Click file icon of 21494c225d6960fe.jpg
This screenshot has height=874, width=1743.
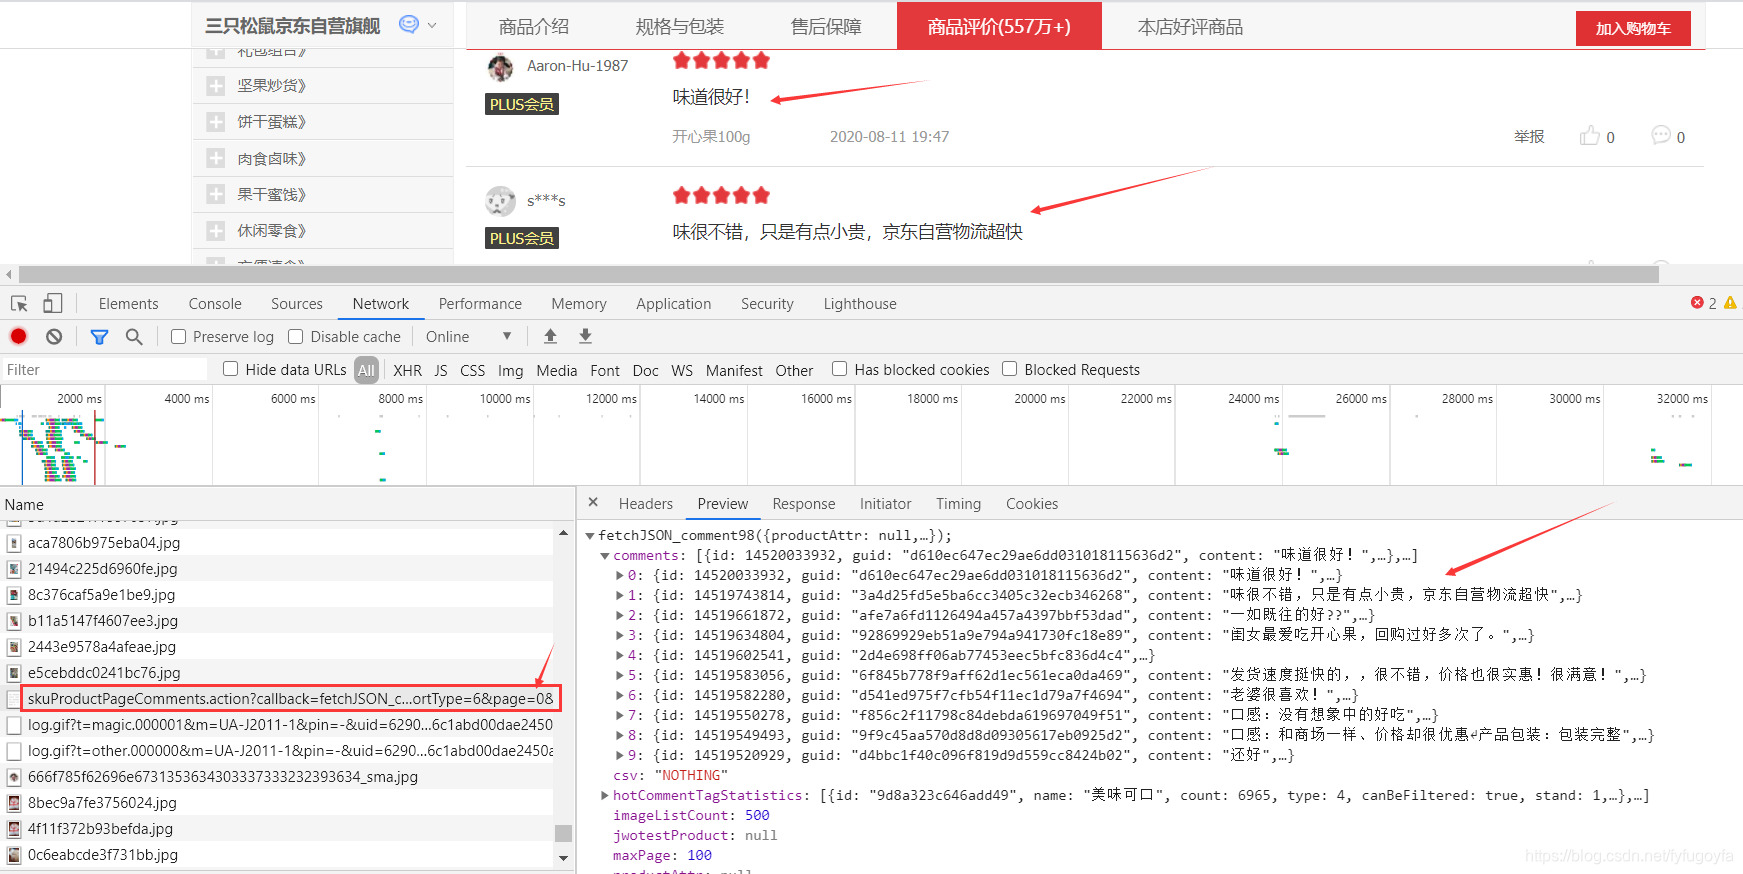pyautogui.click(x=14, y=569)
